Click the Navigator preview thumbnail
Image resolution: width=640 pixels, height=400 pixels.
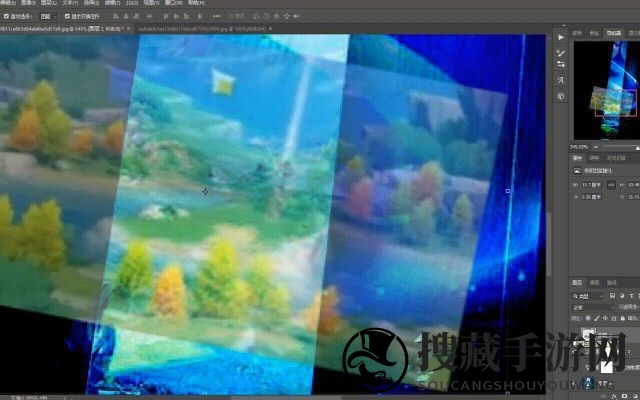[x=607, y=91]
